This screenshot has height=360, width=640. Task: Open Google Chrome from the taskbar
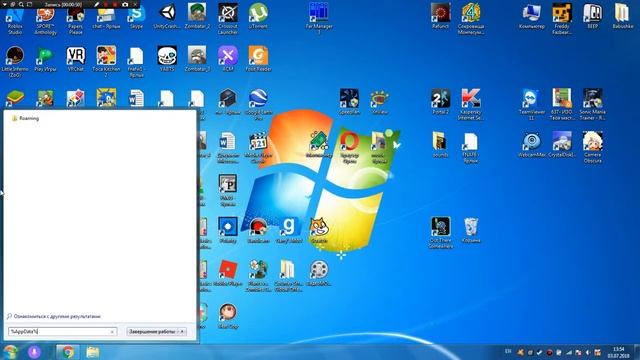[68, 352]
